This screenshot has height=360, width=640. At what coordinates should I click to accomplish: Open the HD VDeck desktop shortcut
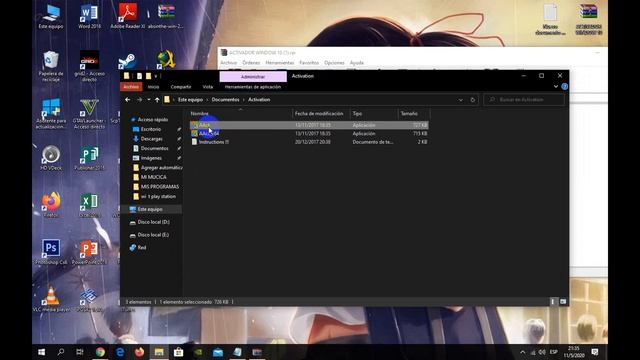[x=51, y=158]
